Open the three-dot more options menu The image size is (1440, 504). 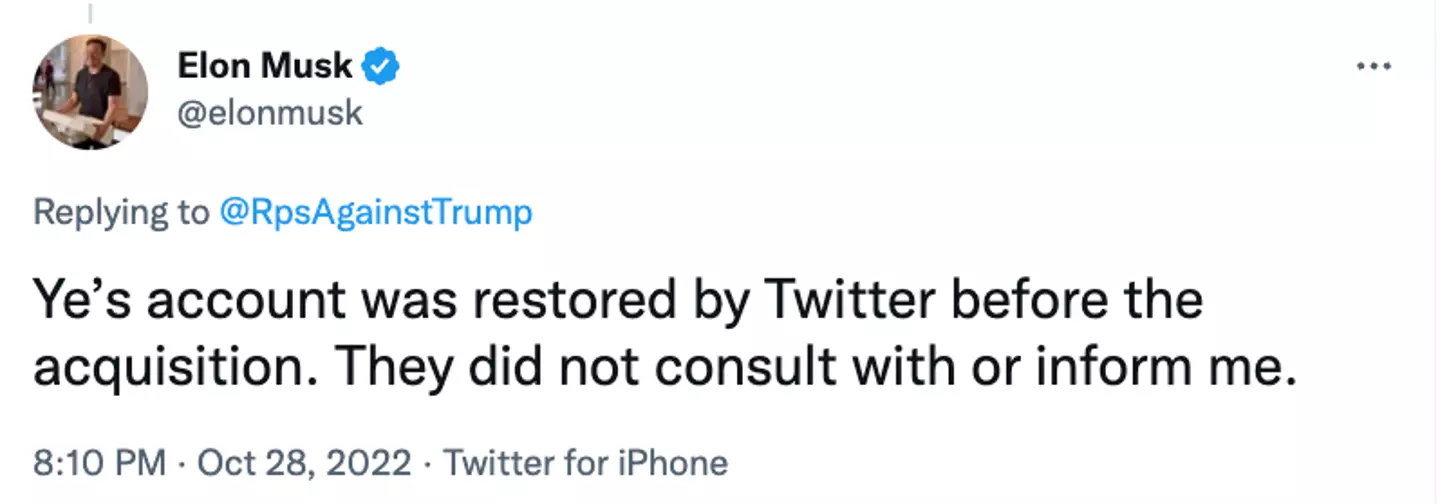point(1372,66)
